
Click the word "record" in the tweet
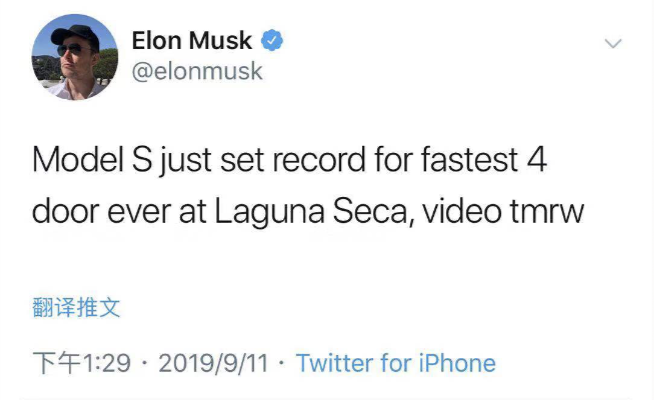point(319,160)
